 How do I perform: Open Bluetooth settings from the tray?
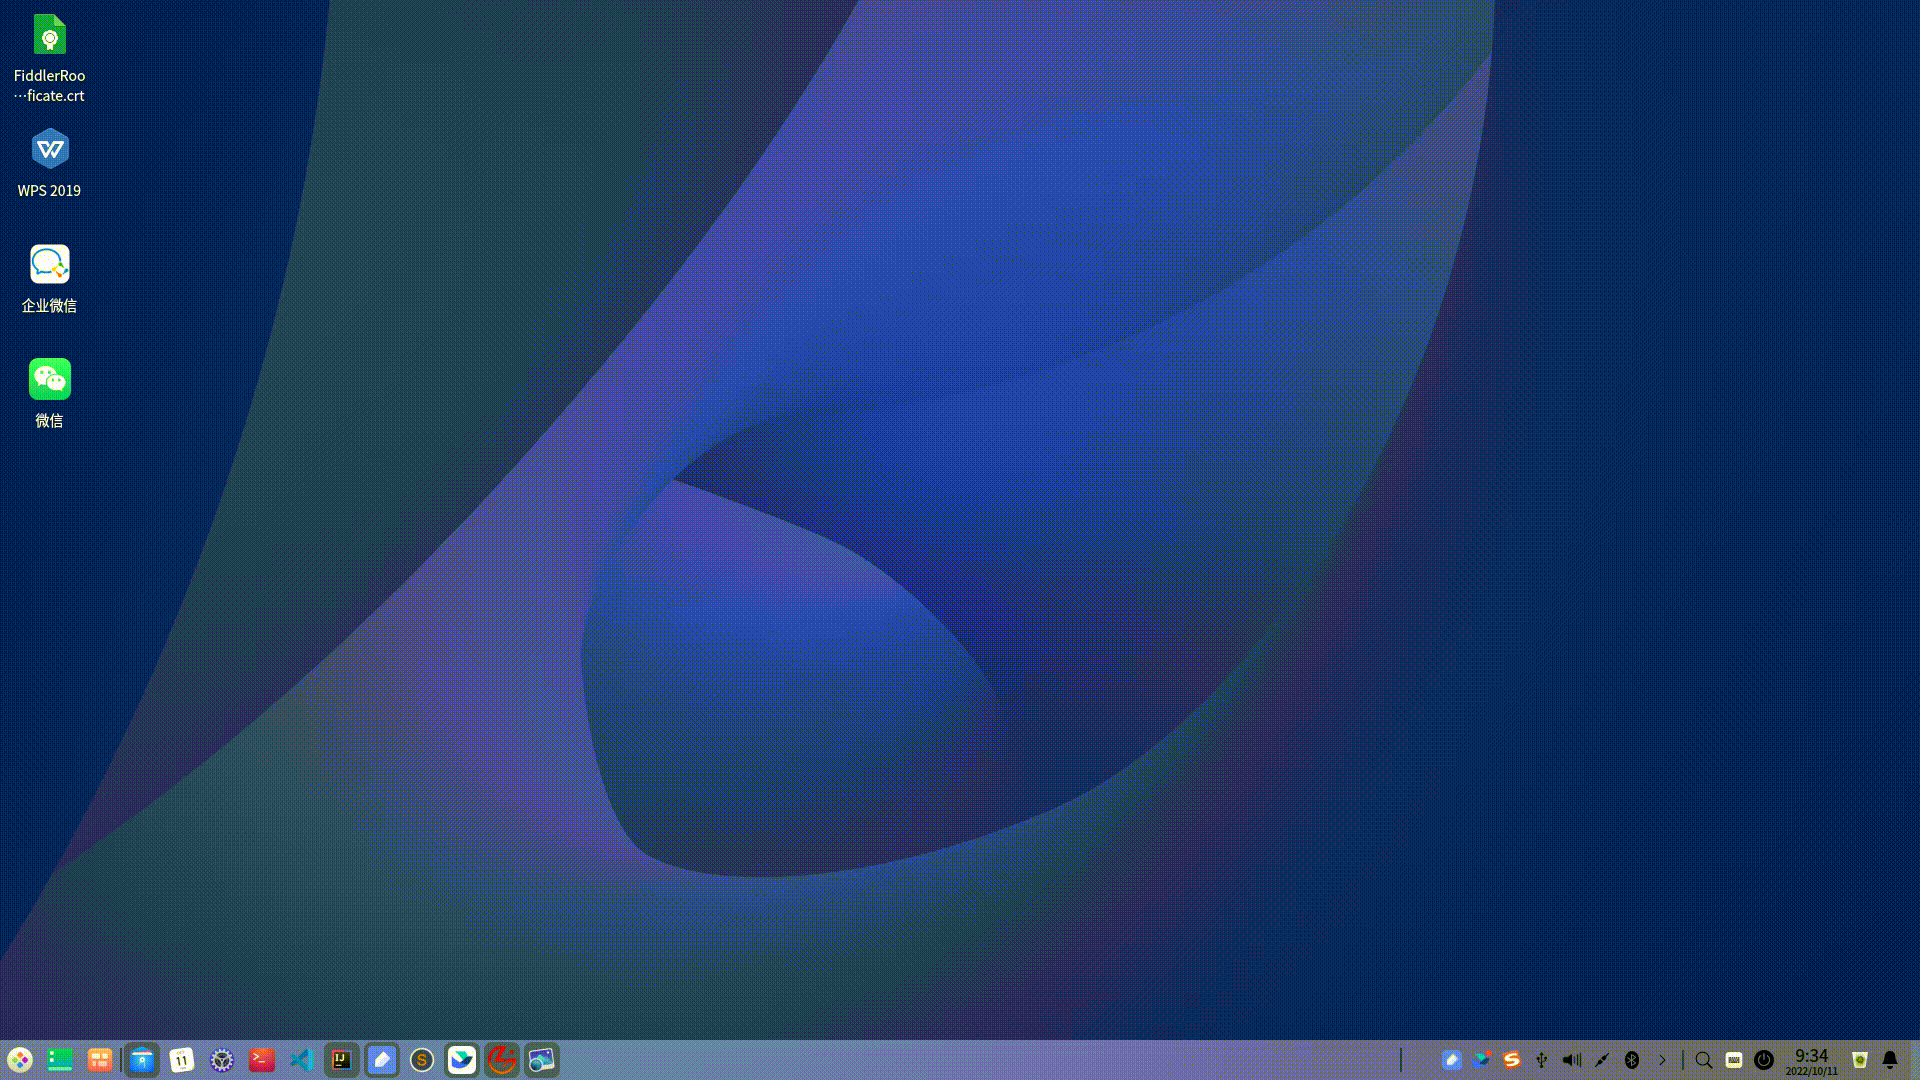click(x=1632, y=1060)
